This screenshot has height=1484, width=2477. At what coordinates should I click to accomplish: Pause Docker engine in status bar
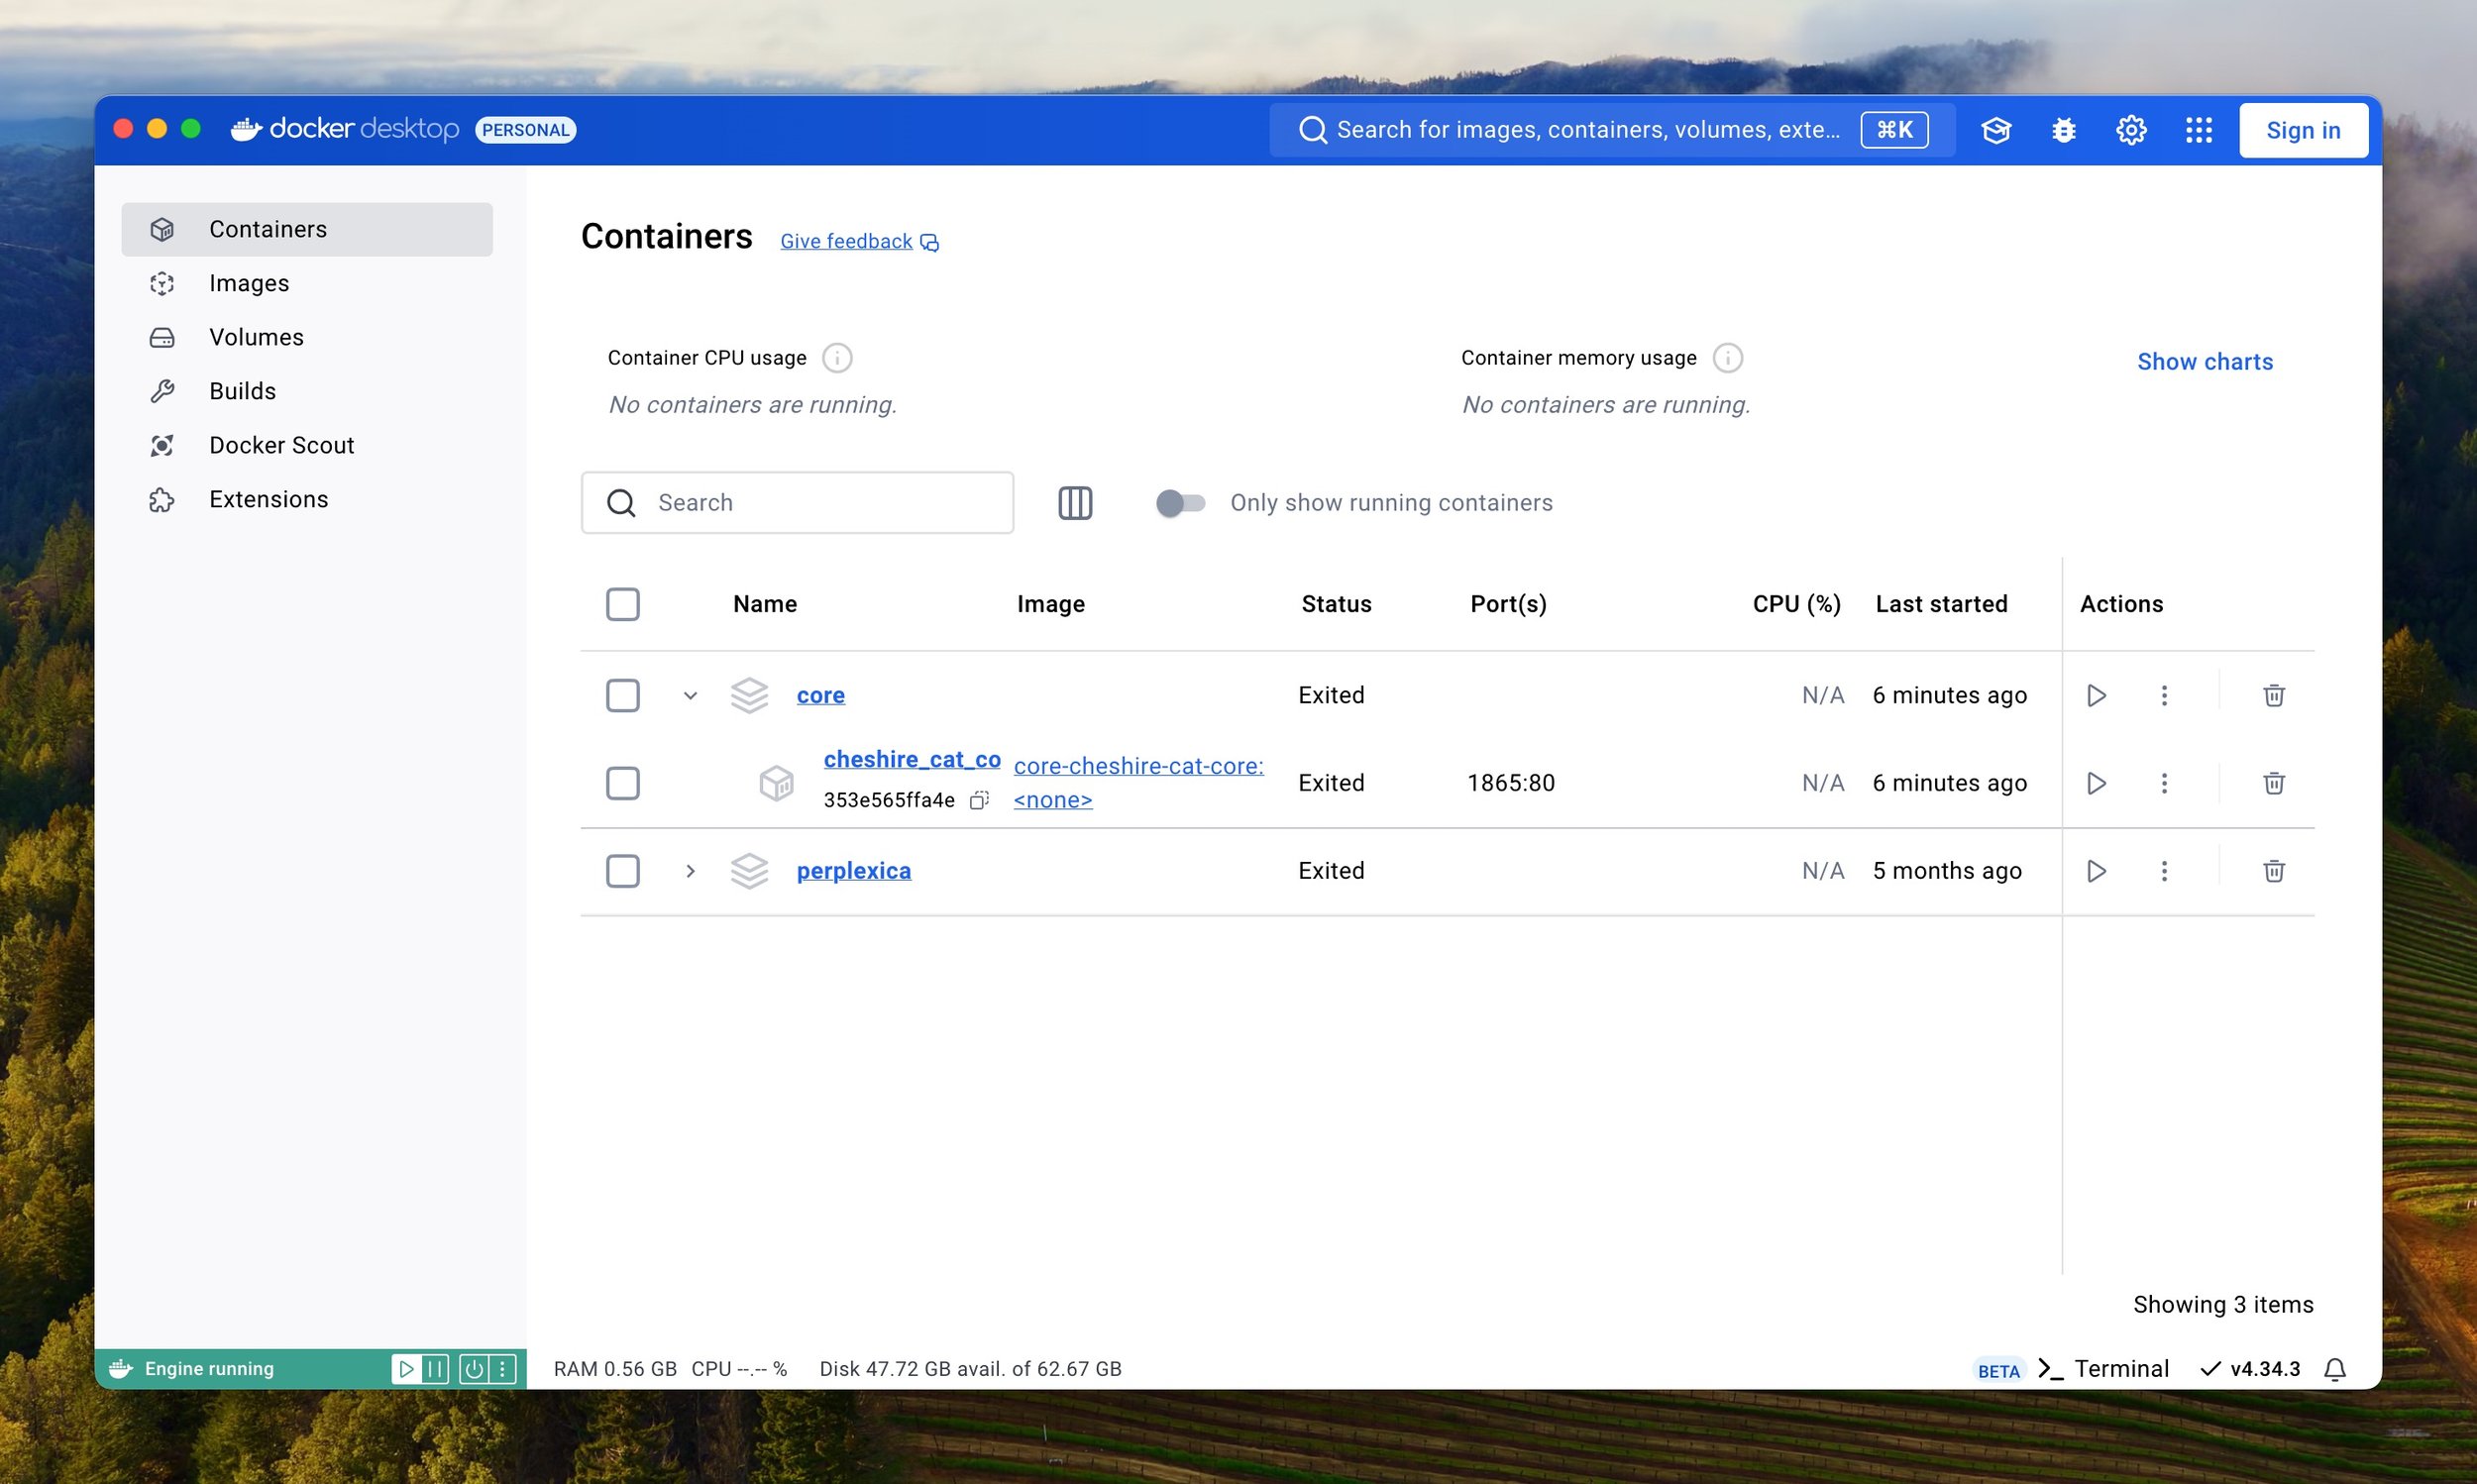[x=435, y=1369]
